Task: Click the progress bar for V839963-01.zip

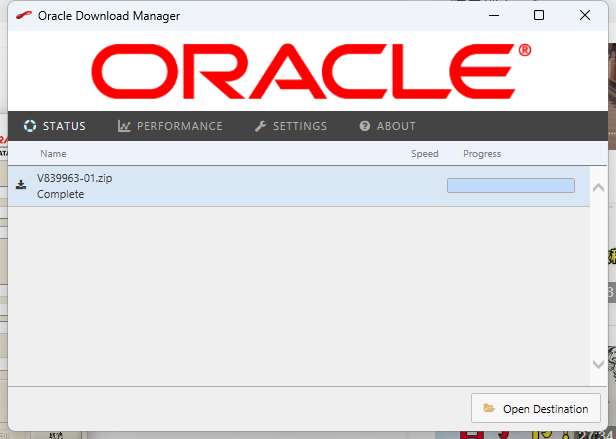Action: point(511,186)
